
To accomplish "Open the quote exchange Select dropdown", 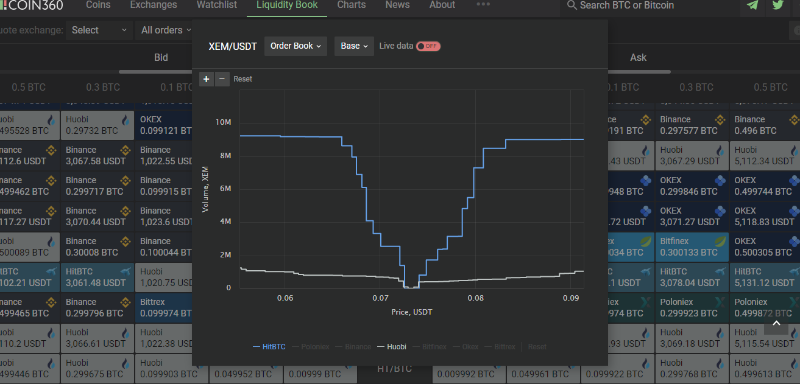I will pos(99,31).
